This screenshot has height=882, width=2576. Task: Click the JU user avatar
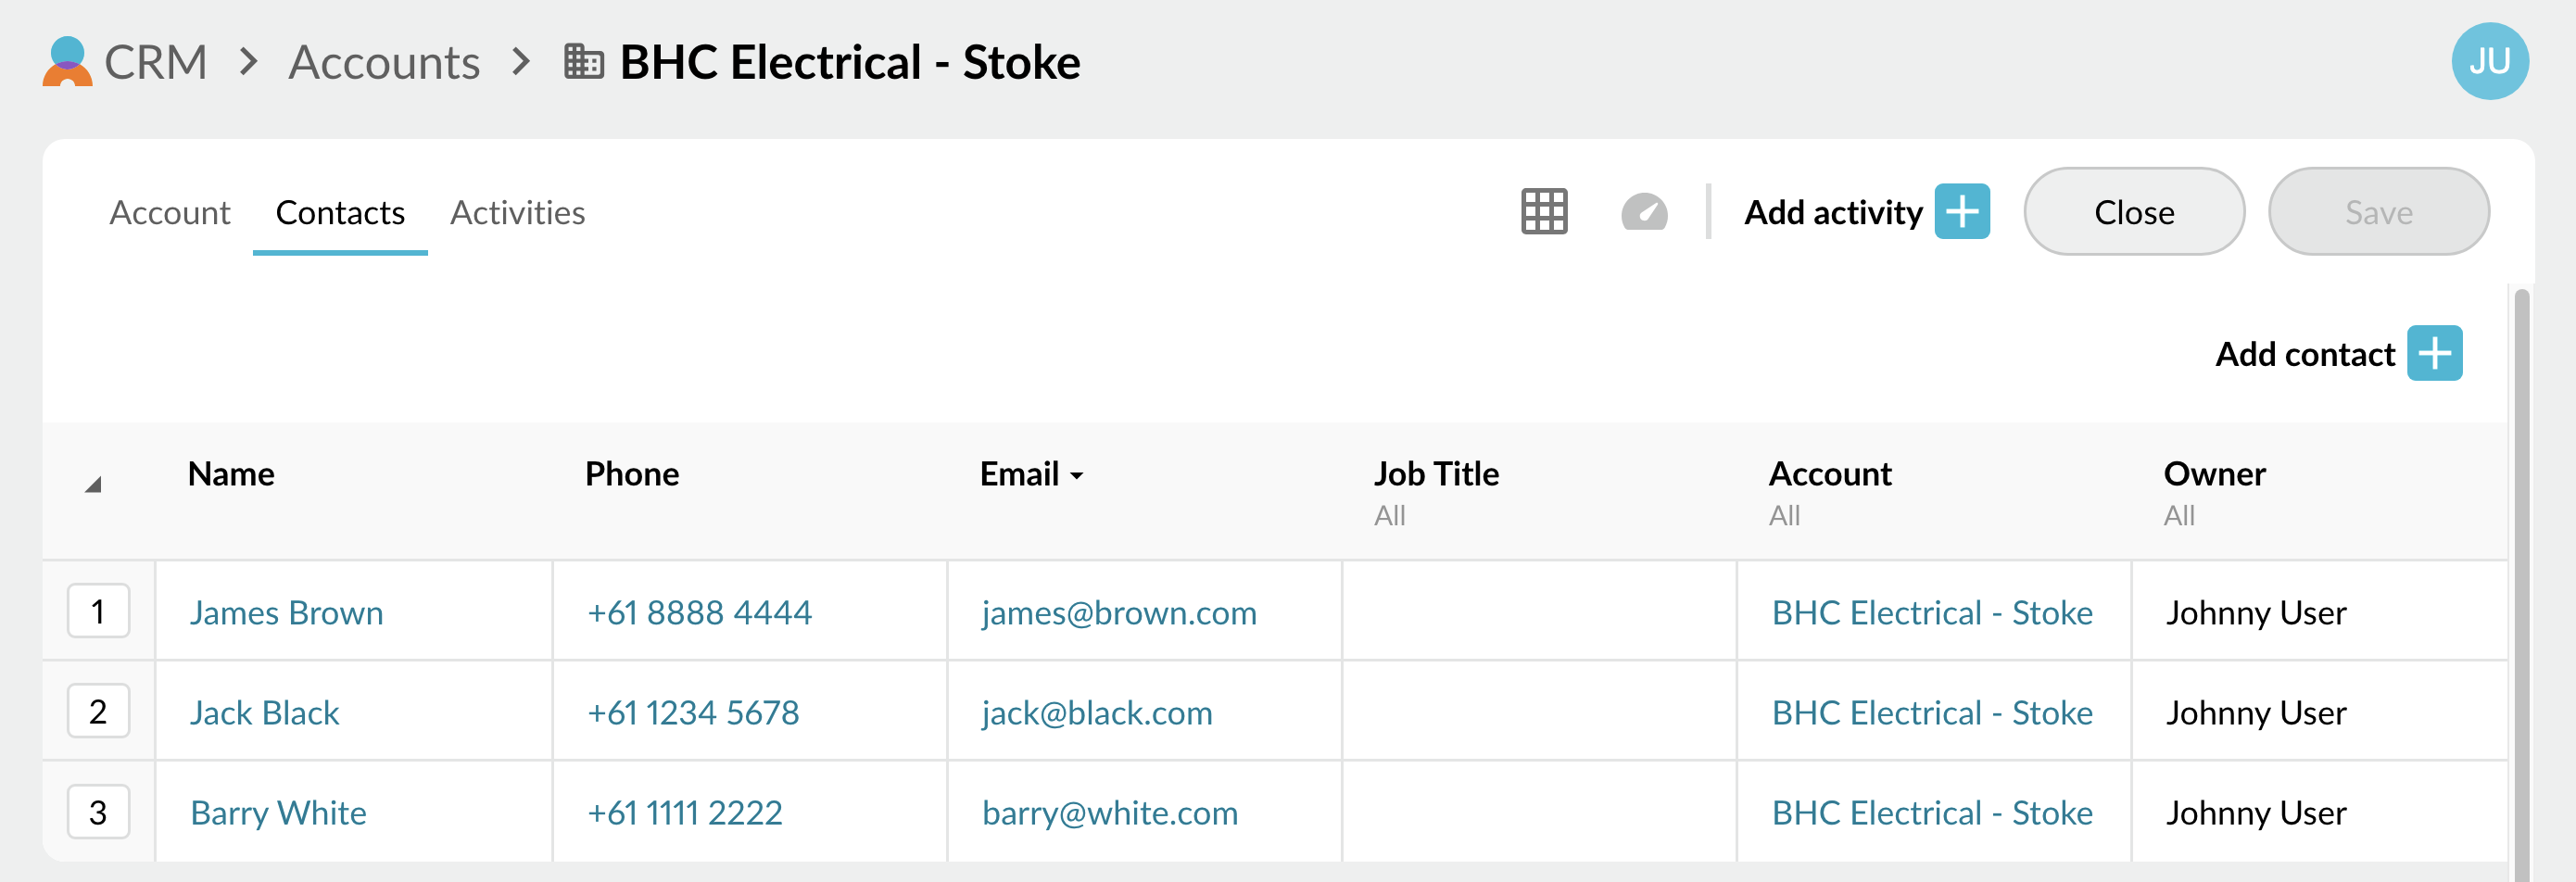(x=2488, y=62)
